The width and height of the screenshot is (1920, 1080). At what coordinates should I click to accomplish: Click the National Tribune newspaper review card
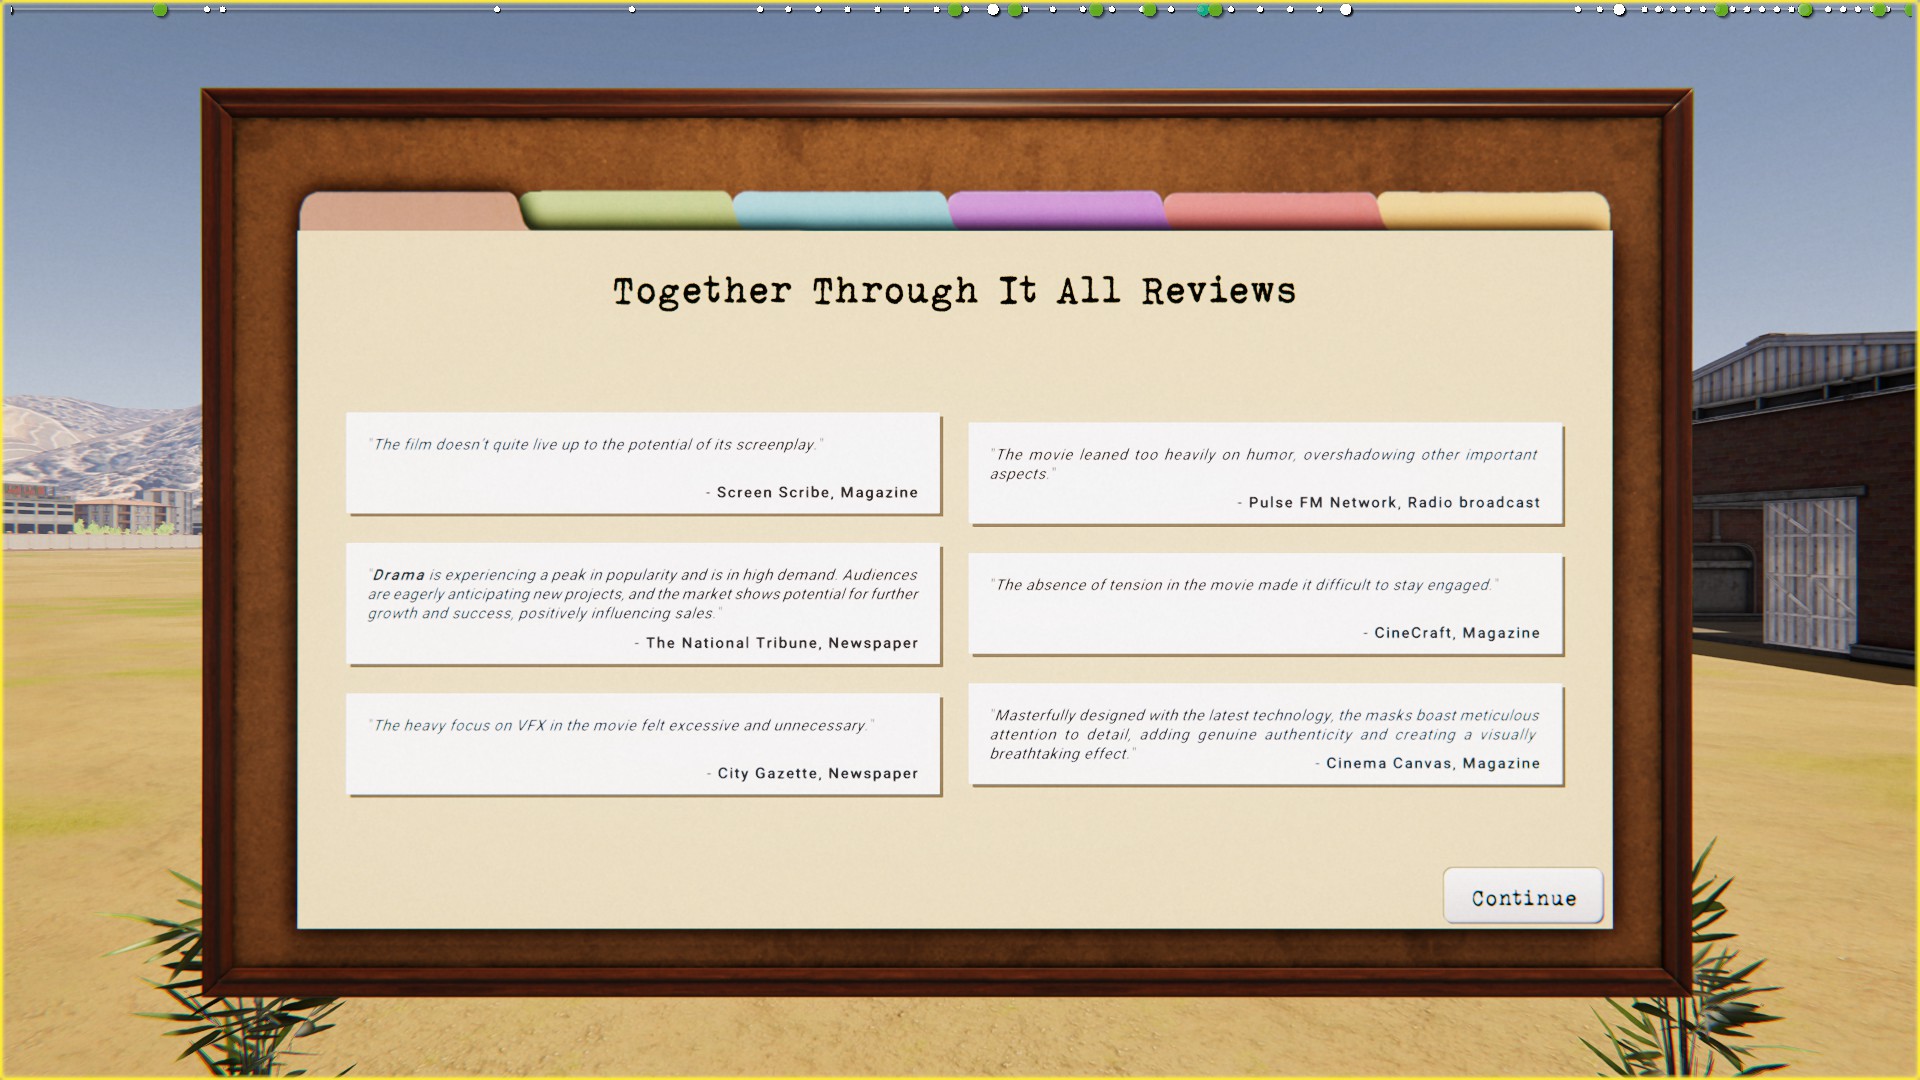click(643, 604)
